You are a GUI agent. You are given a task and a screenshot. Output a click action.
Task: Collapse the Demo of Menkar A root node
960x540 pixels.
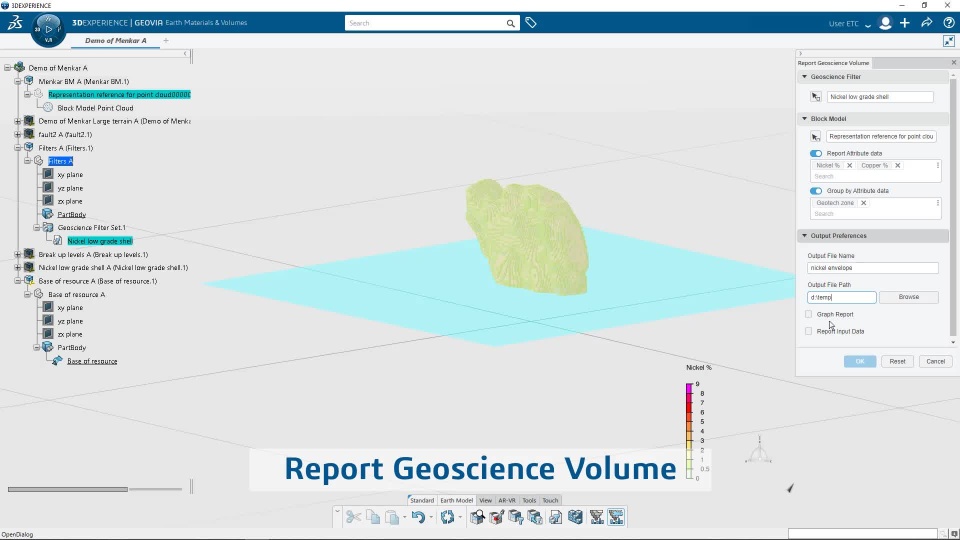tap(8, 67)
